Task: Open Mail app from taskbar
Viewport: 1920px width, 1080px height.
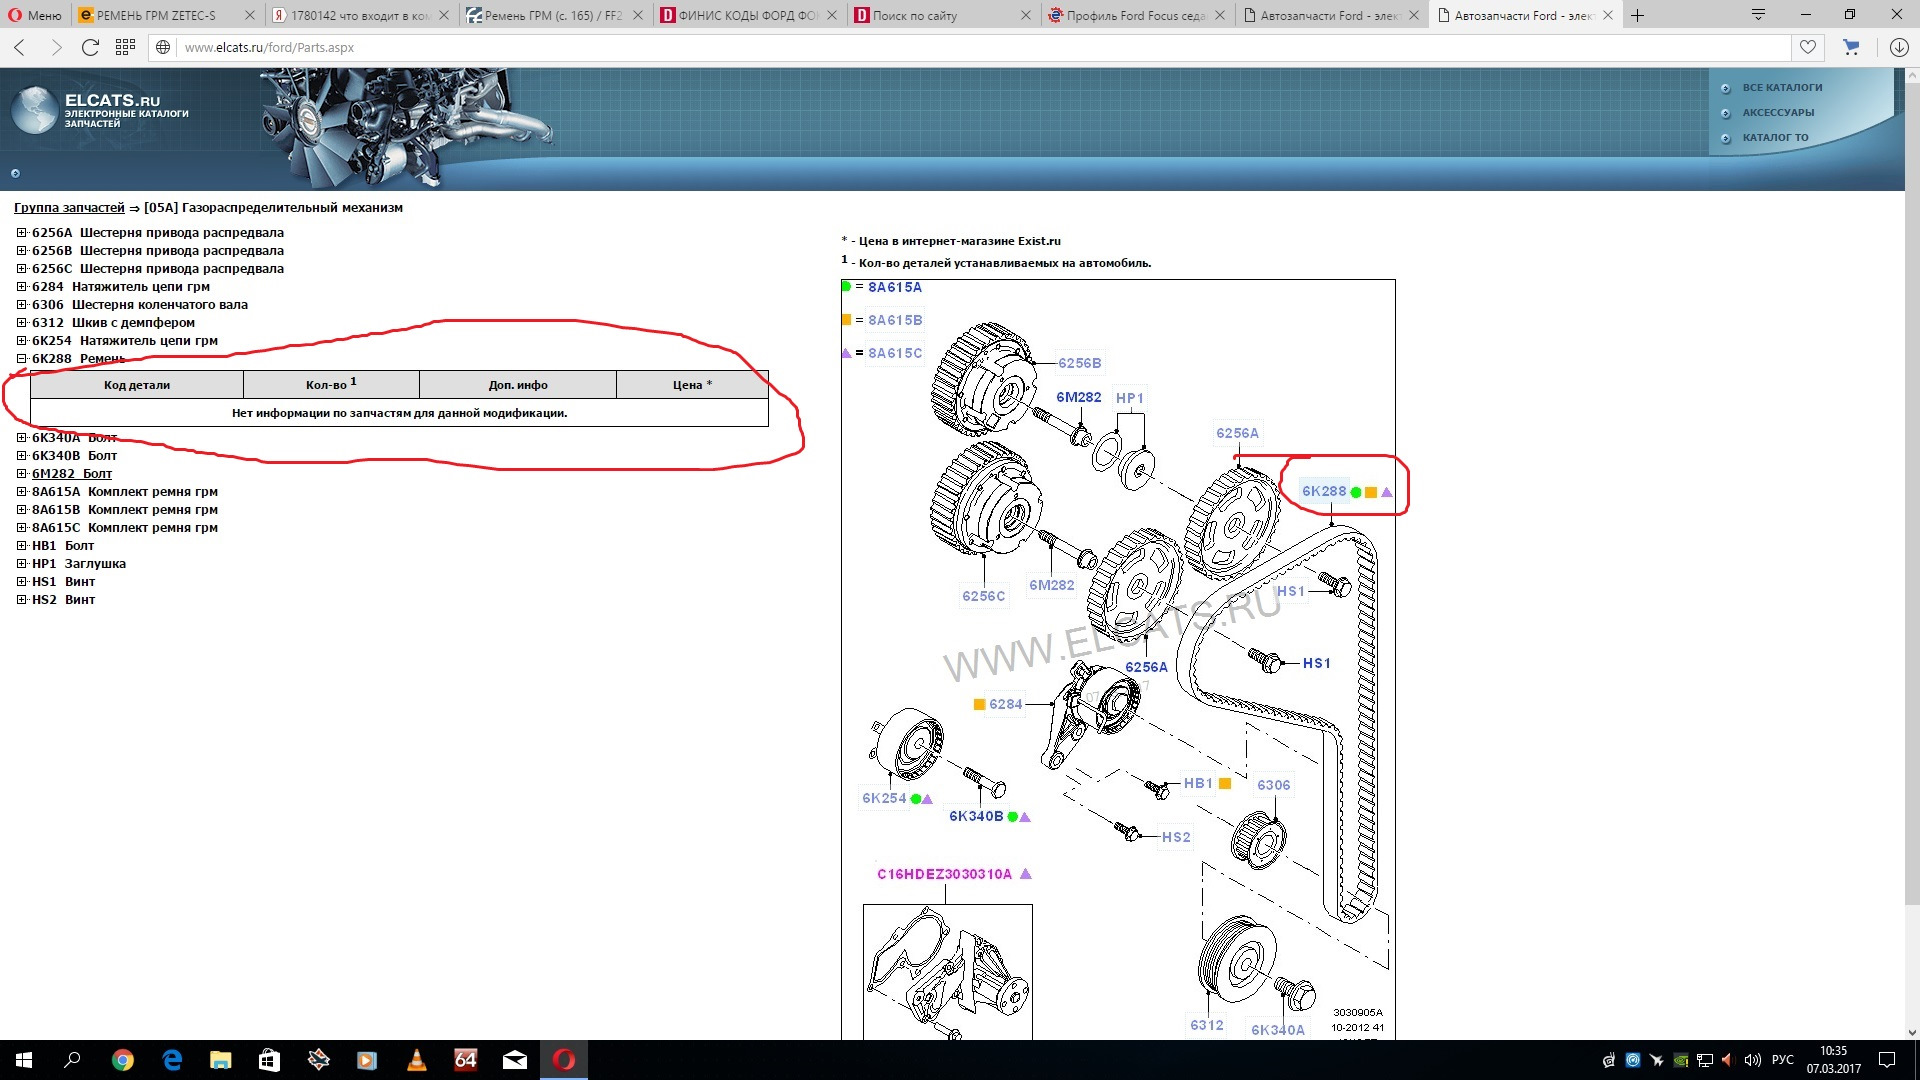Action: pyautogui.click(x=515, y=1060)
